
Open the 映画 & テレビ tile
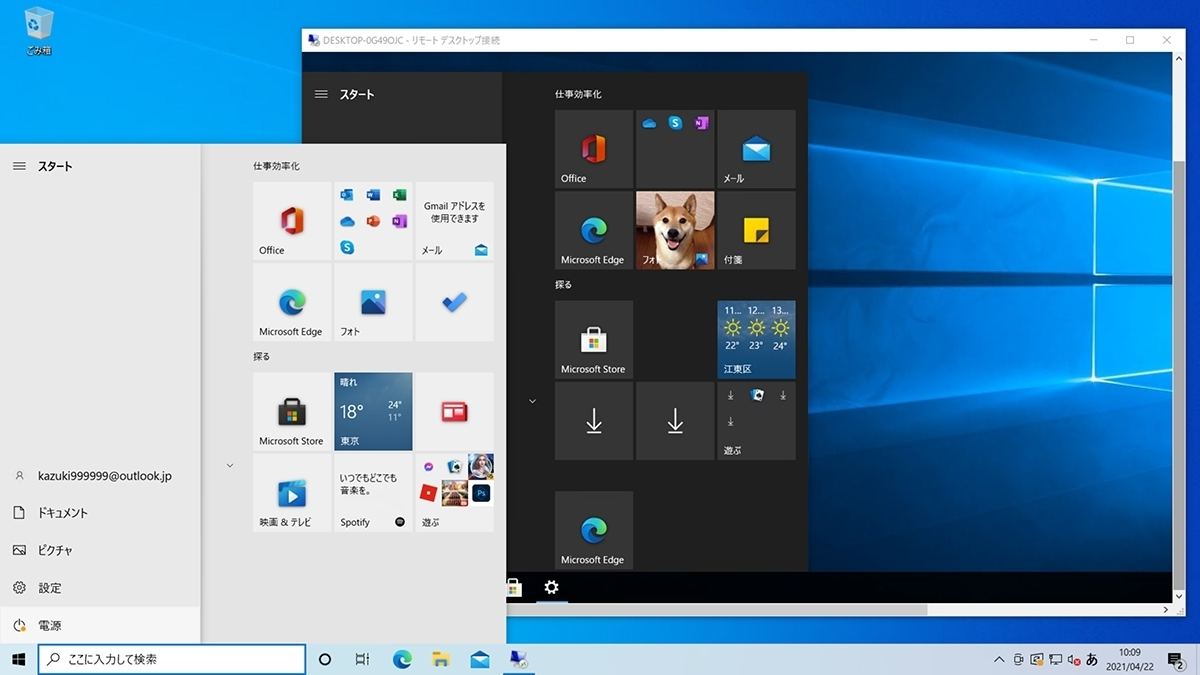pyautogui.click(x=292, y=493)
